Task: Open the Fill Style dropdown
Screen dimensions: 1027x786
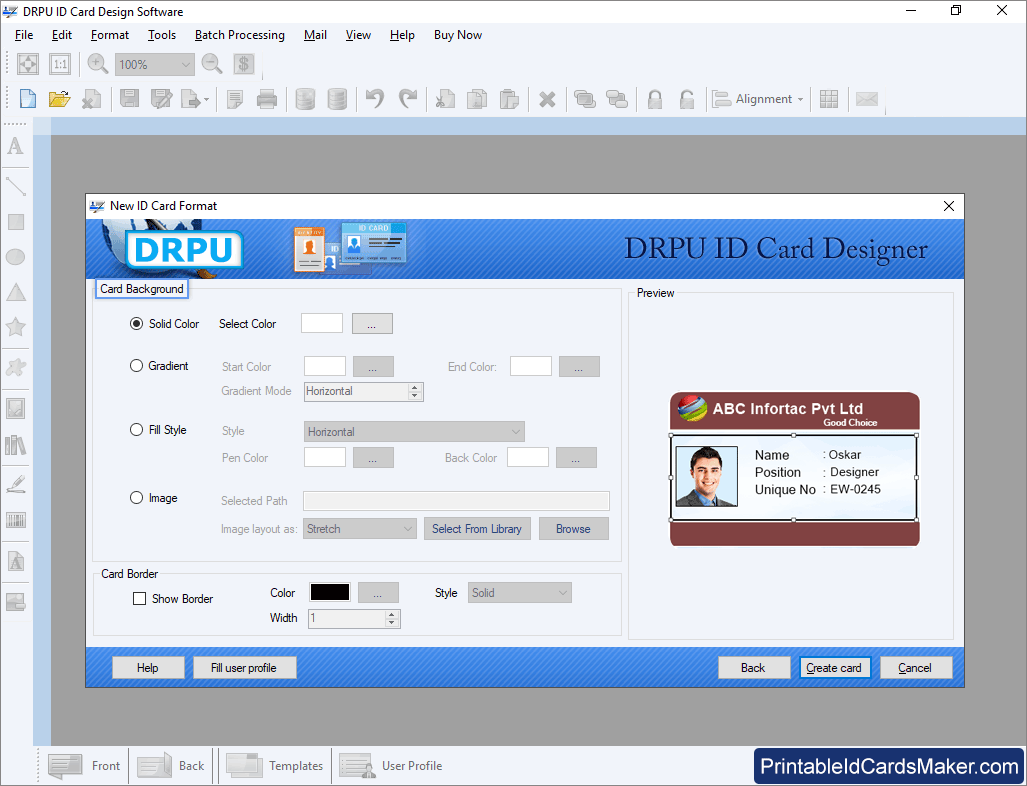Action: click(x=415, y=432)
